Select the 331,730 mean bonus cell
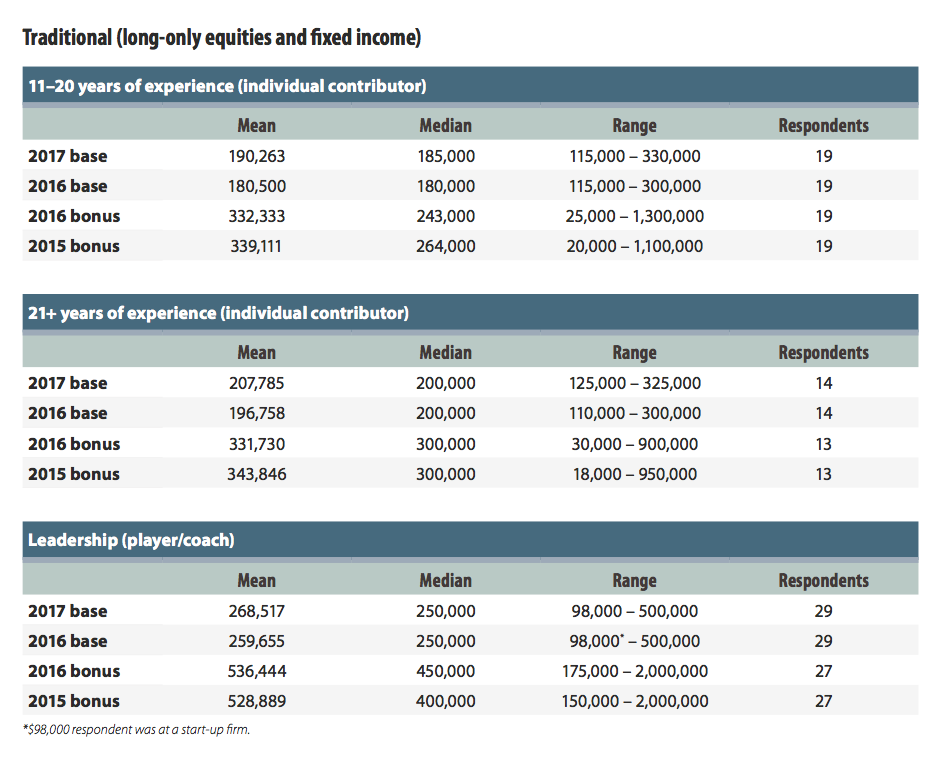 [256, 444]
